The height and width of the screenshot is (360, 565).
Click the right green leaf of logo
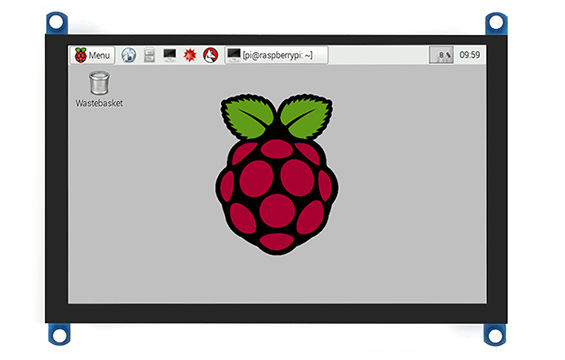tap(306, 117)
